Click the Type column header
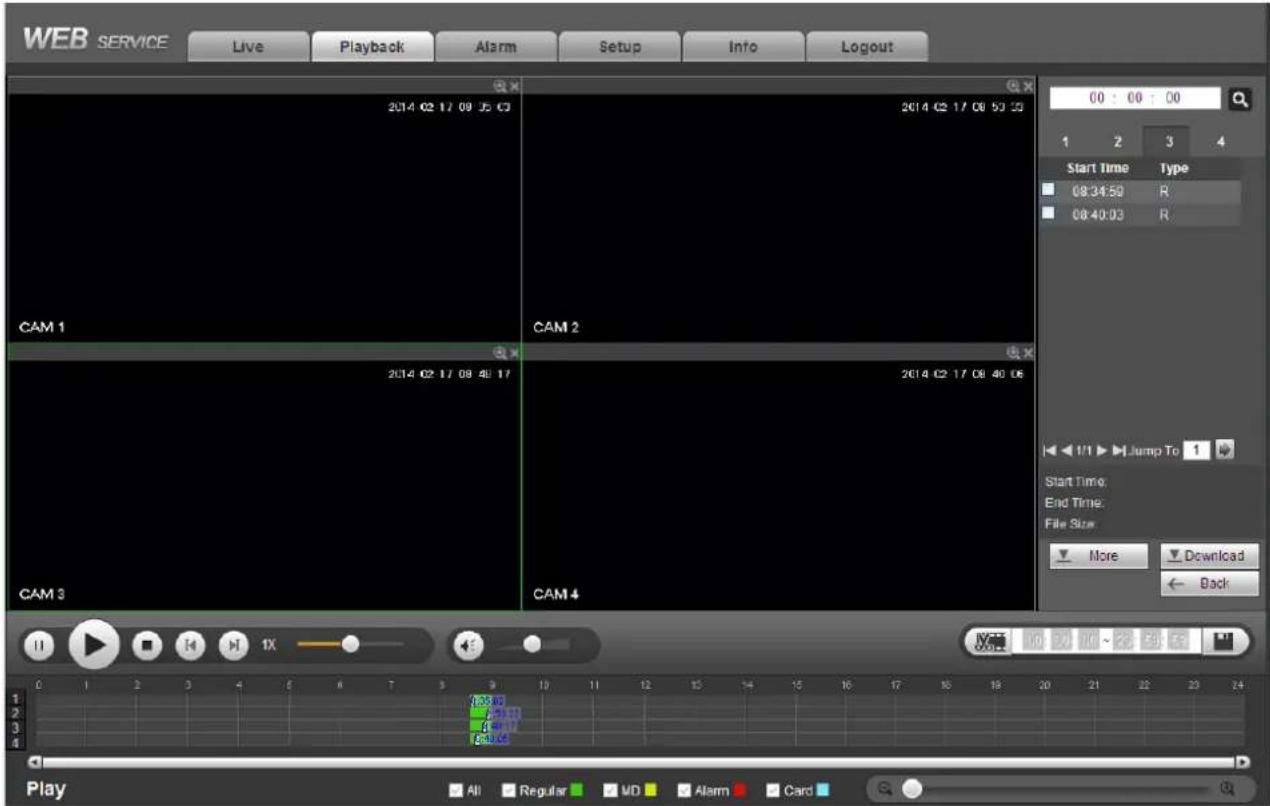1270x806 pixels. click(x=1173, y=168)
